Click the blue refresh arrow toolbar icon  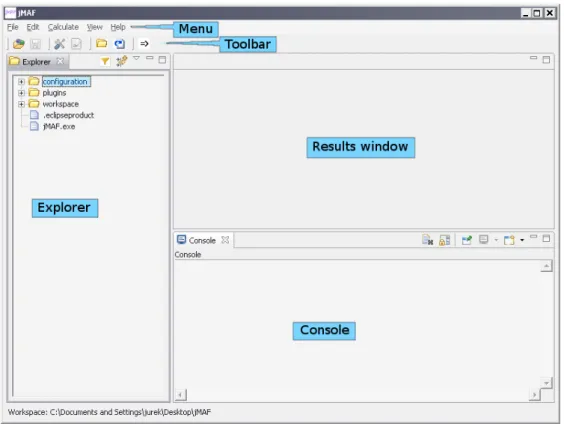119,44
